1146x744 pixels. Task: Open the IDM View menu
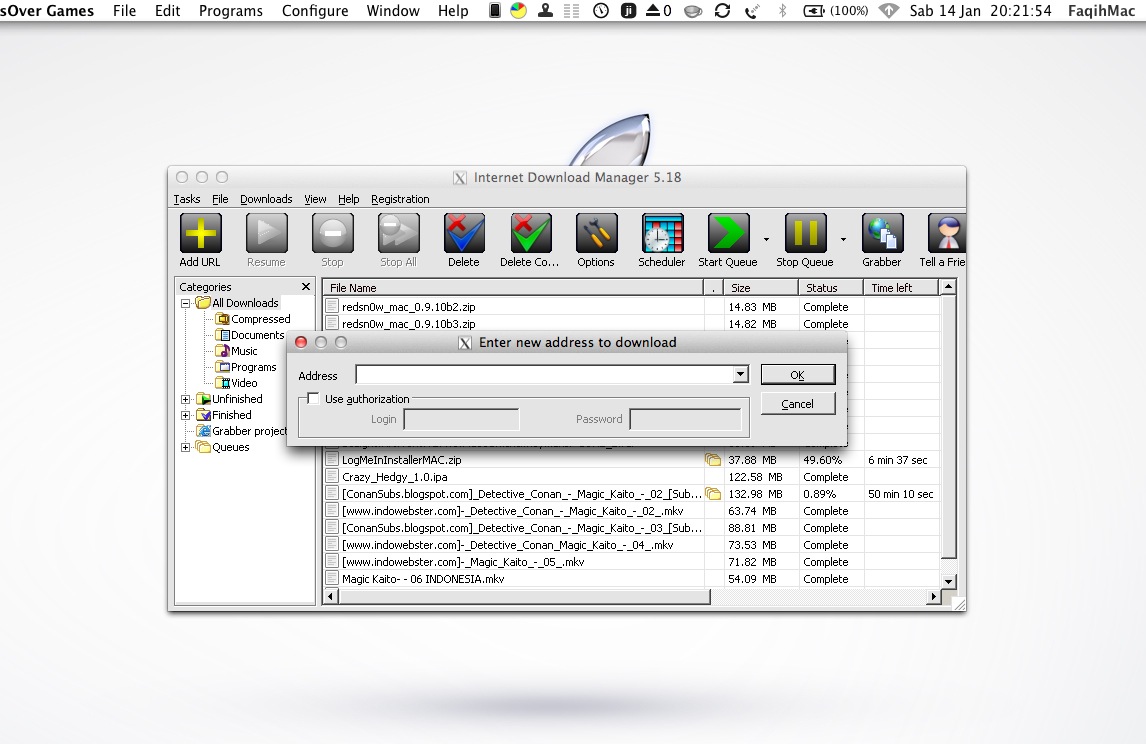tap(315, 199)
